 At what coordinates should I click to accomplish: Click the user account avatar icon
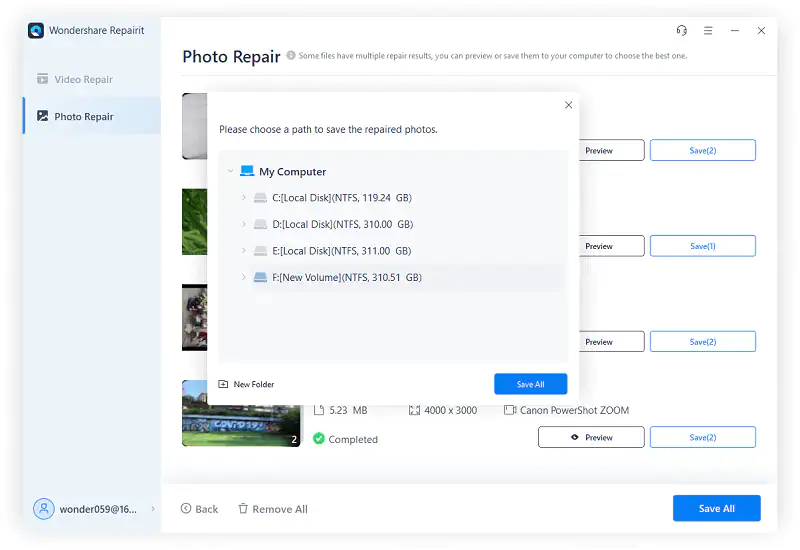(44, 509)
